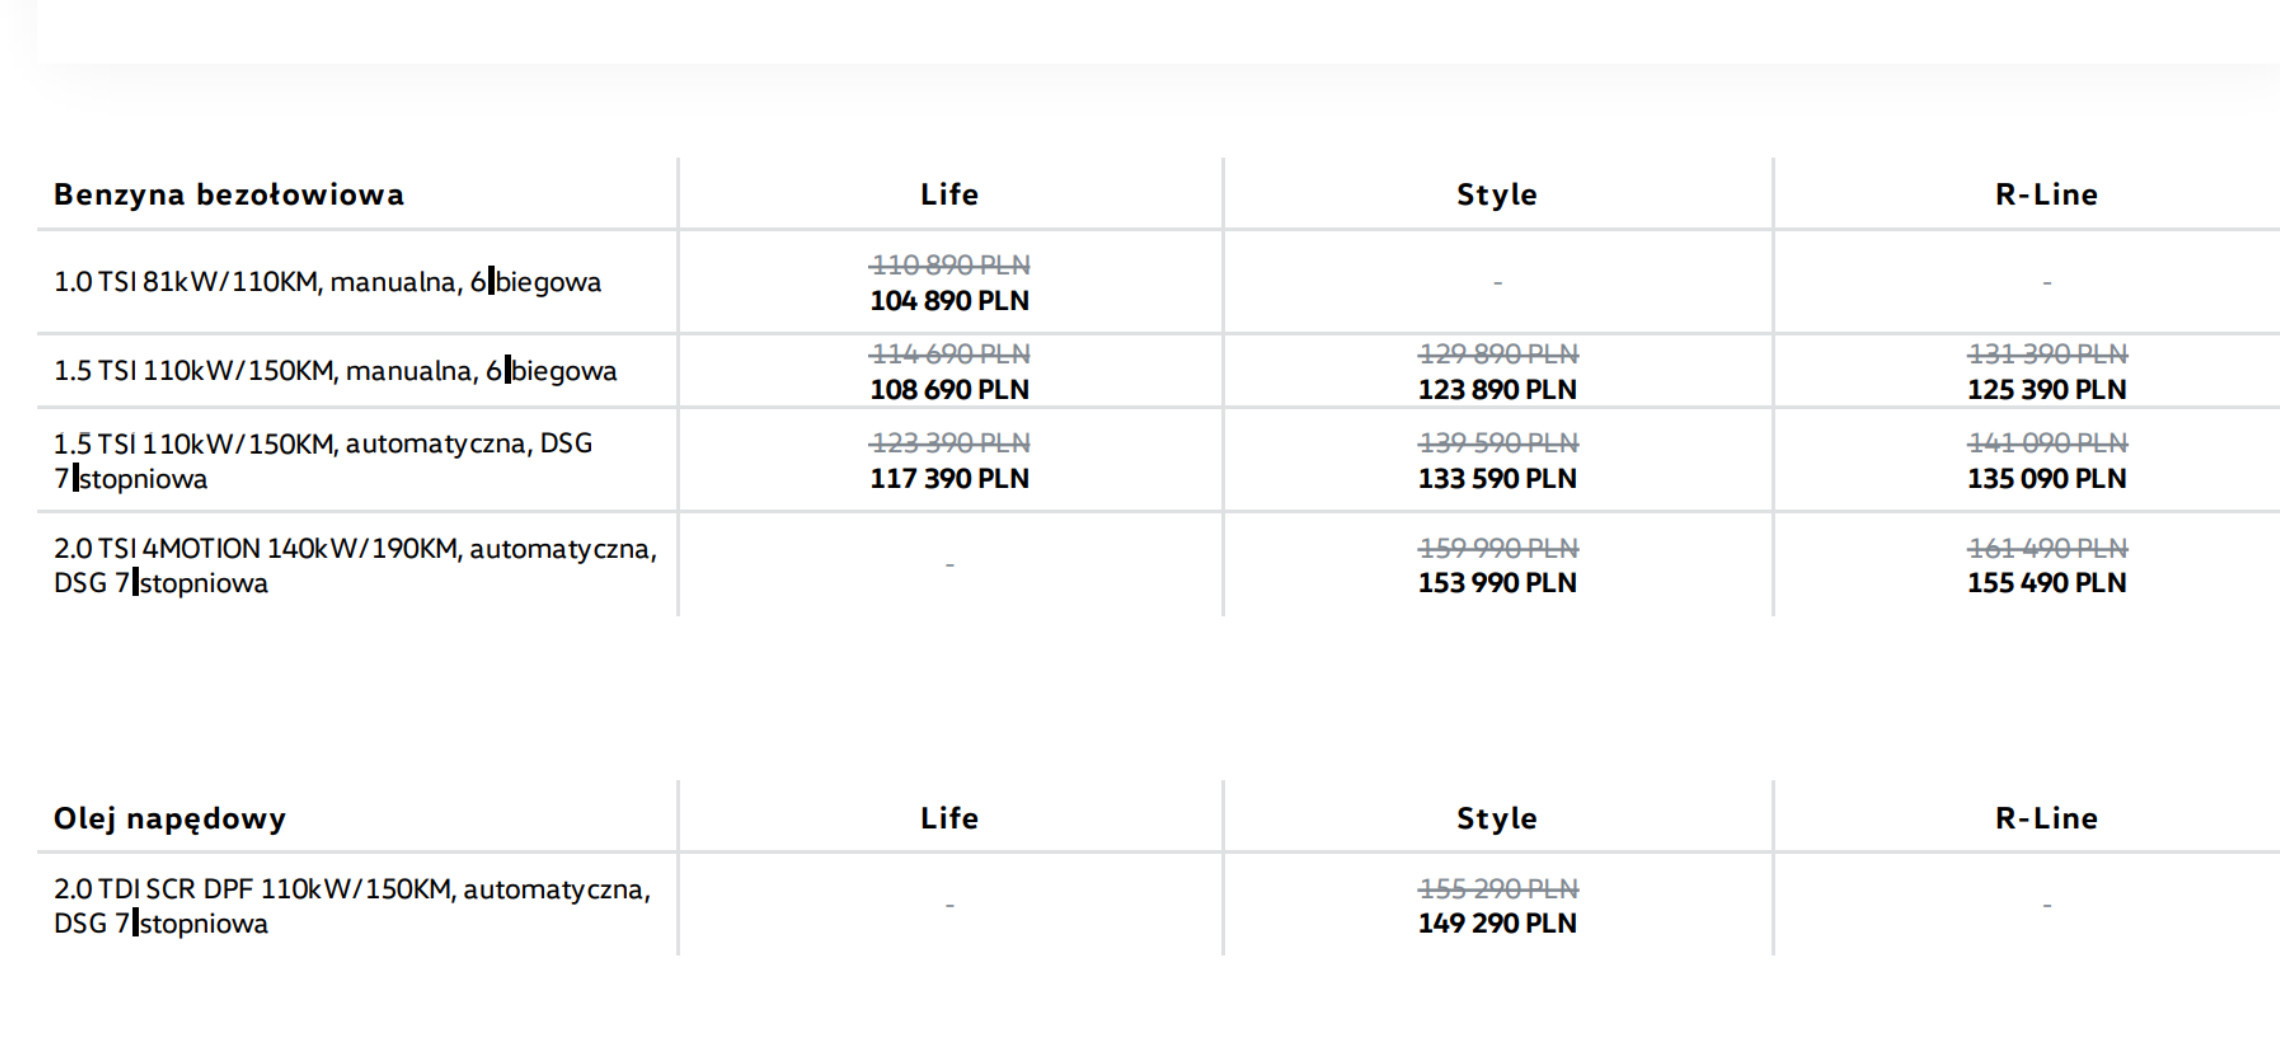The height and width of the screenshot is (1064, 2280).
Task: Click the 149 290 PLN diesel Style price
Action: [x=1496, y=923]
